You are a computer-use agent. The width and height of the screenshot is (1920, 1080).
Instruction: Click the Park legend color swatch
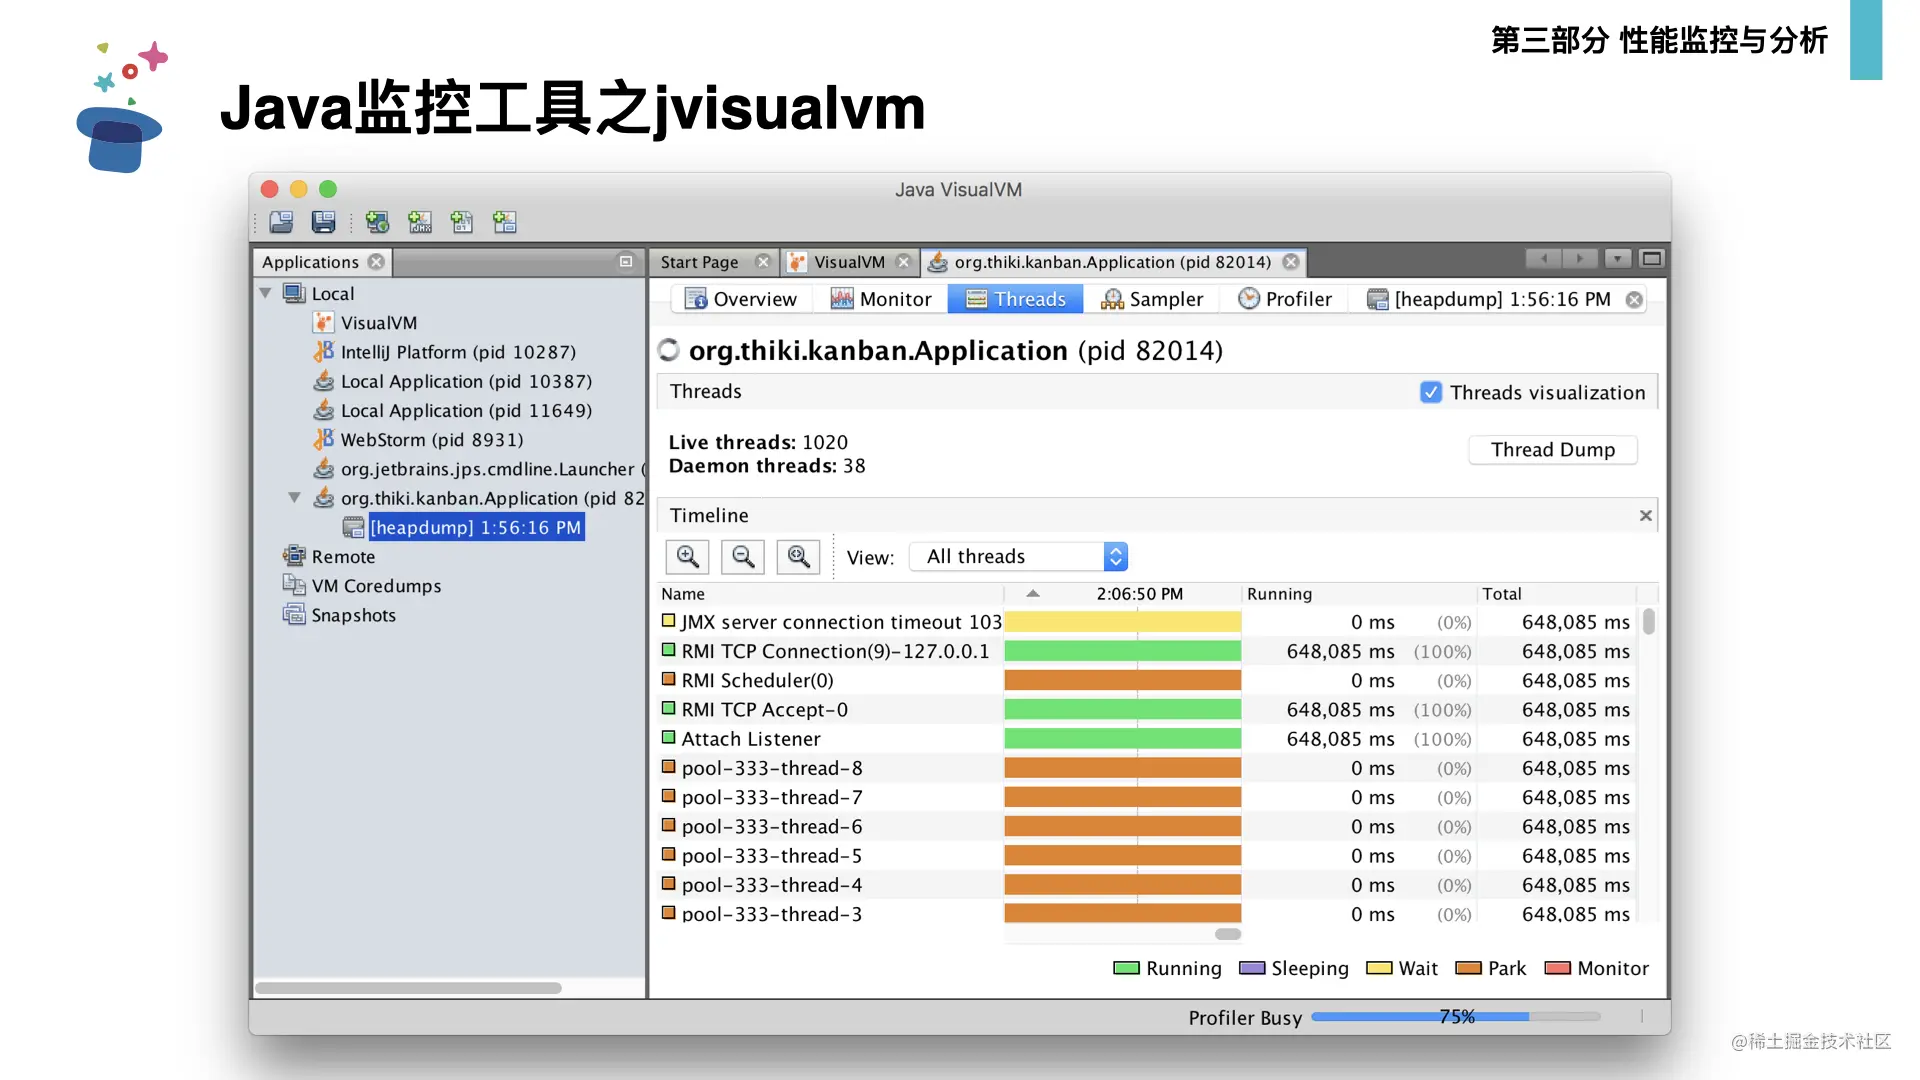pyautogui.click(x=1468, y=968)
